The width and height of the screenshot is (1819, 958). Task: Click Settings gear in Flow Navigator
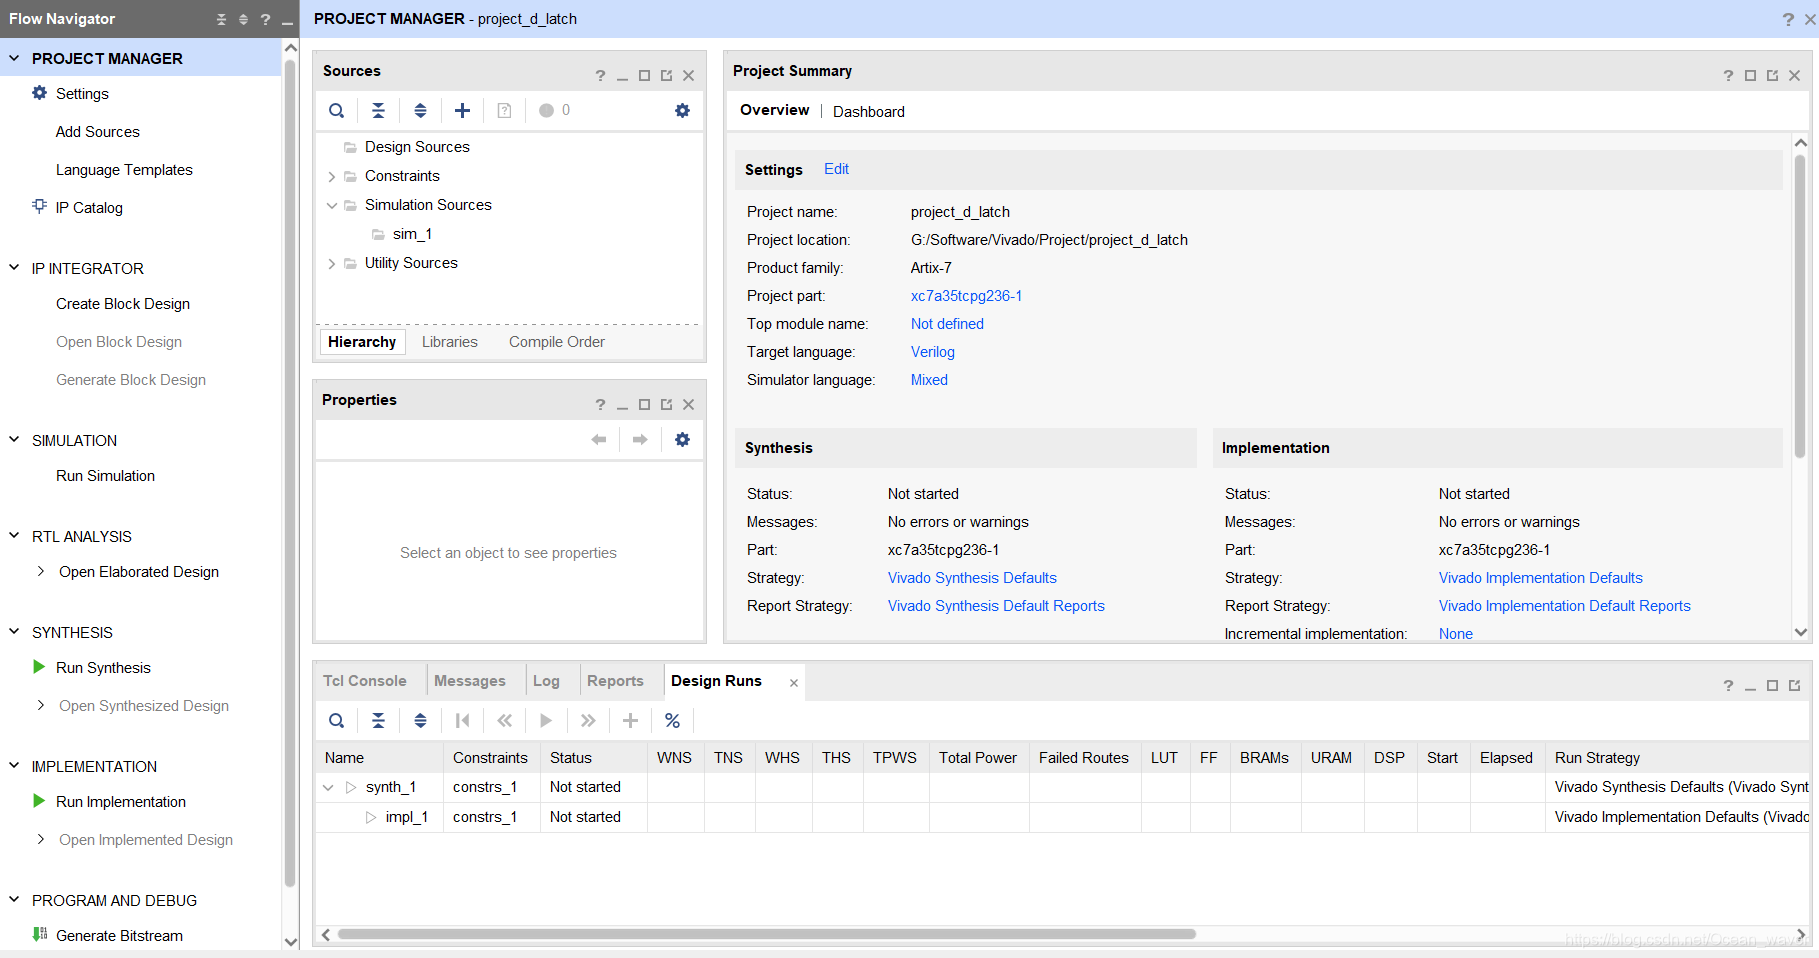pos(40,93)
